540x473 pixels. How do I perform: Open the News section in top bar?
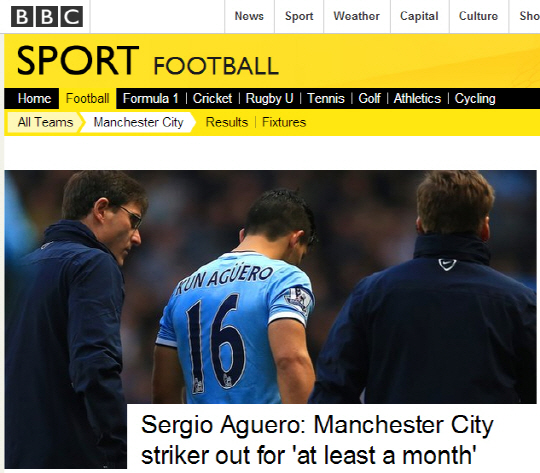249,16
